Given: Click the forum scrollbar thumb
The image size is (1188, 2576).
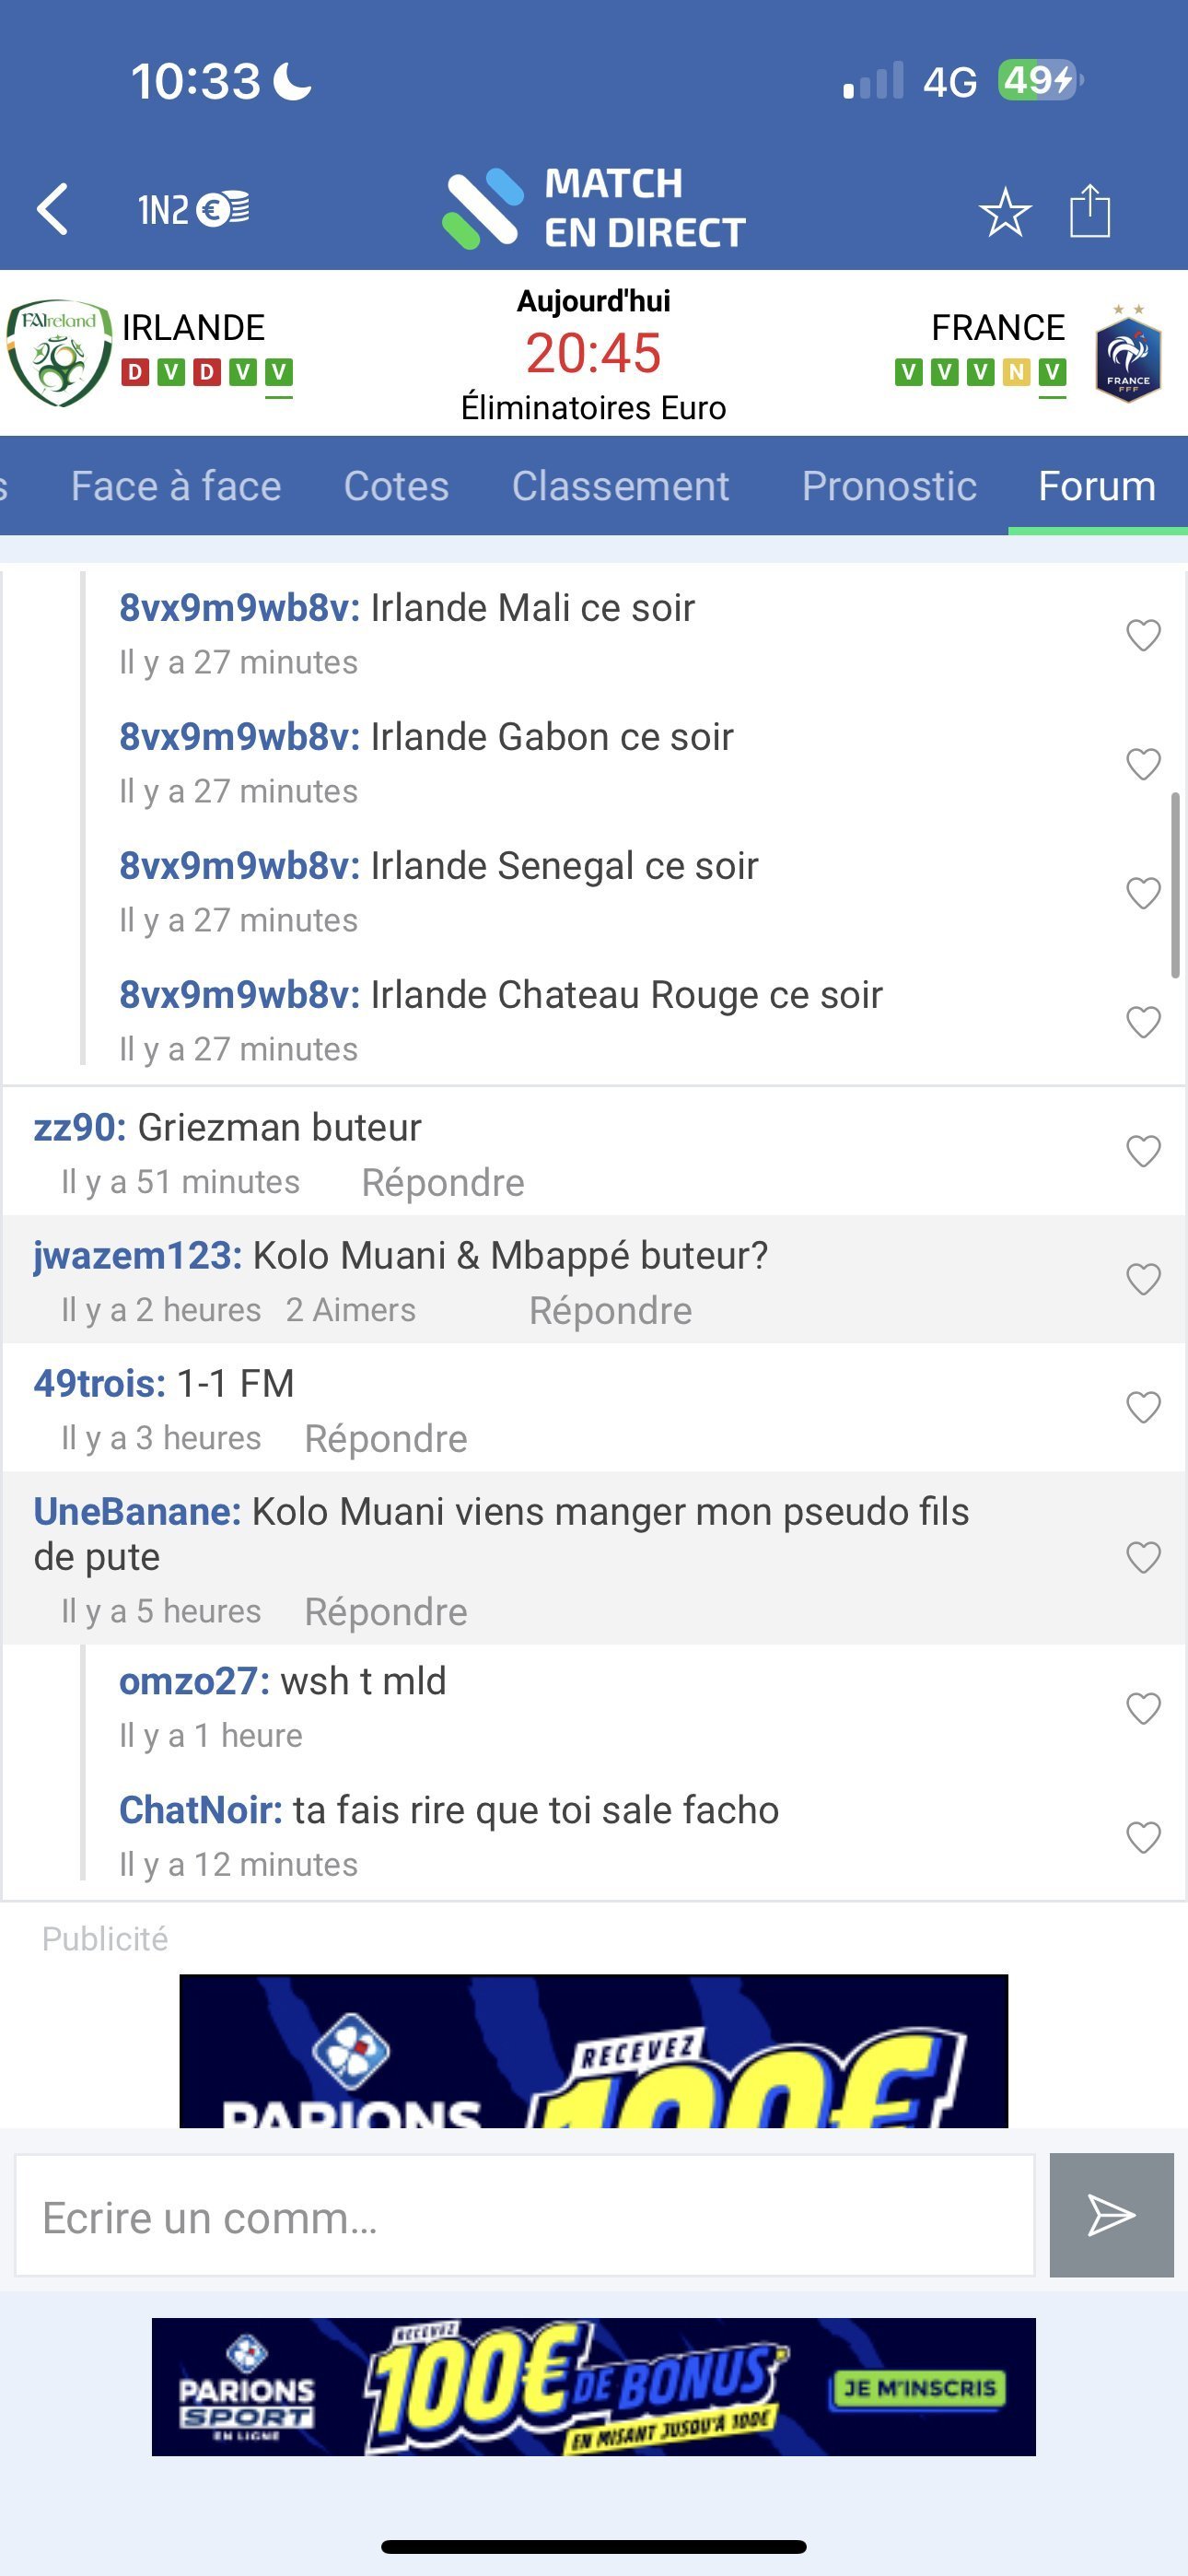Looking at the screenshot, I should click(1176, 885).
